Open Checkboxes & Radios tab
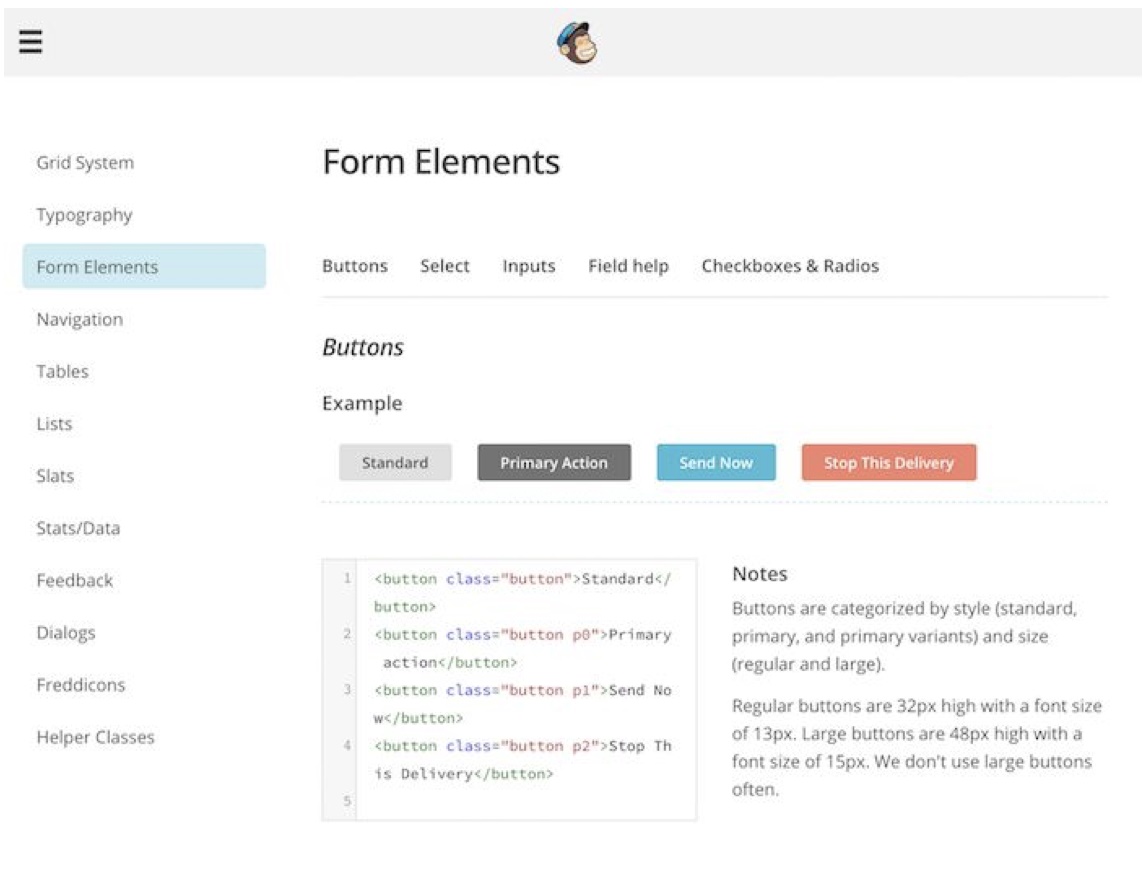Image resolution: width=1144 pixels, height=896 pixels. coord(790,266)
